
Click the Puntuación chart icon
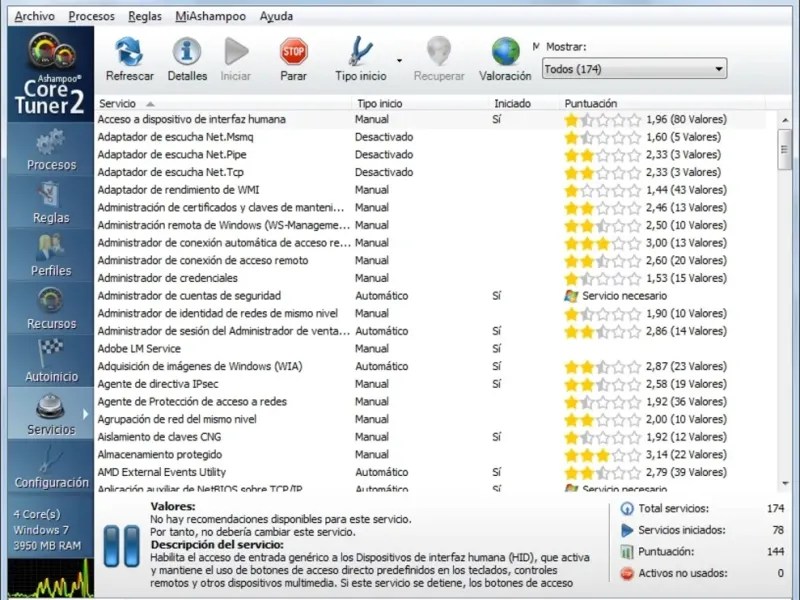coord(627,552)
